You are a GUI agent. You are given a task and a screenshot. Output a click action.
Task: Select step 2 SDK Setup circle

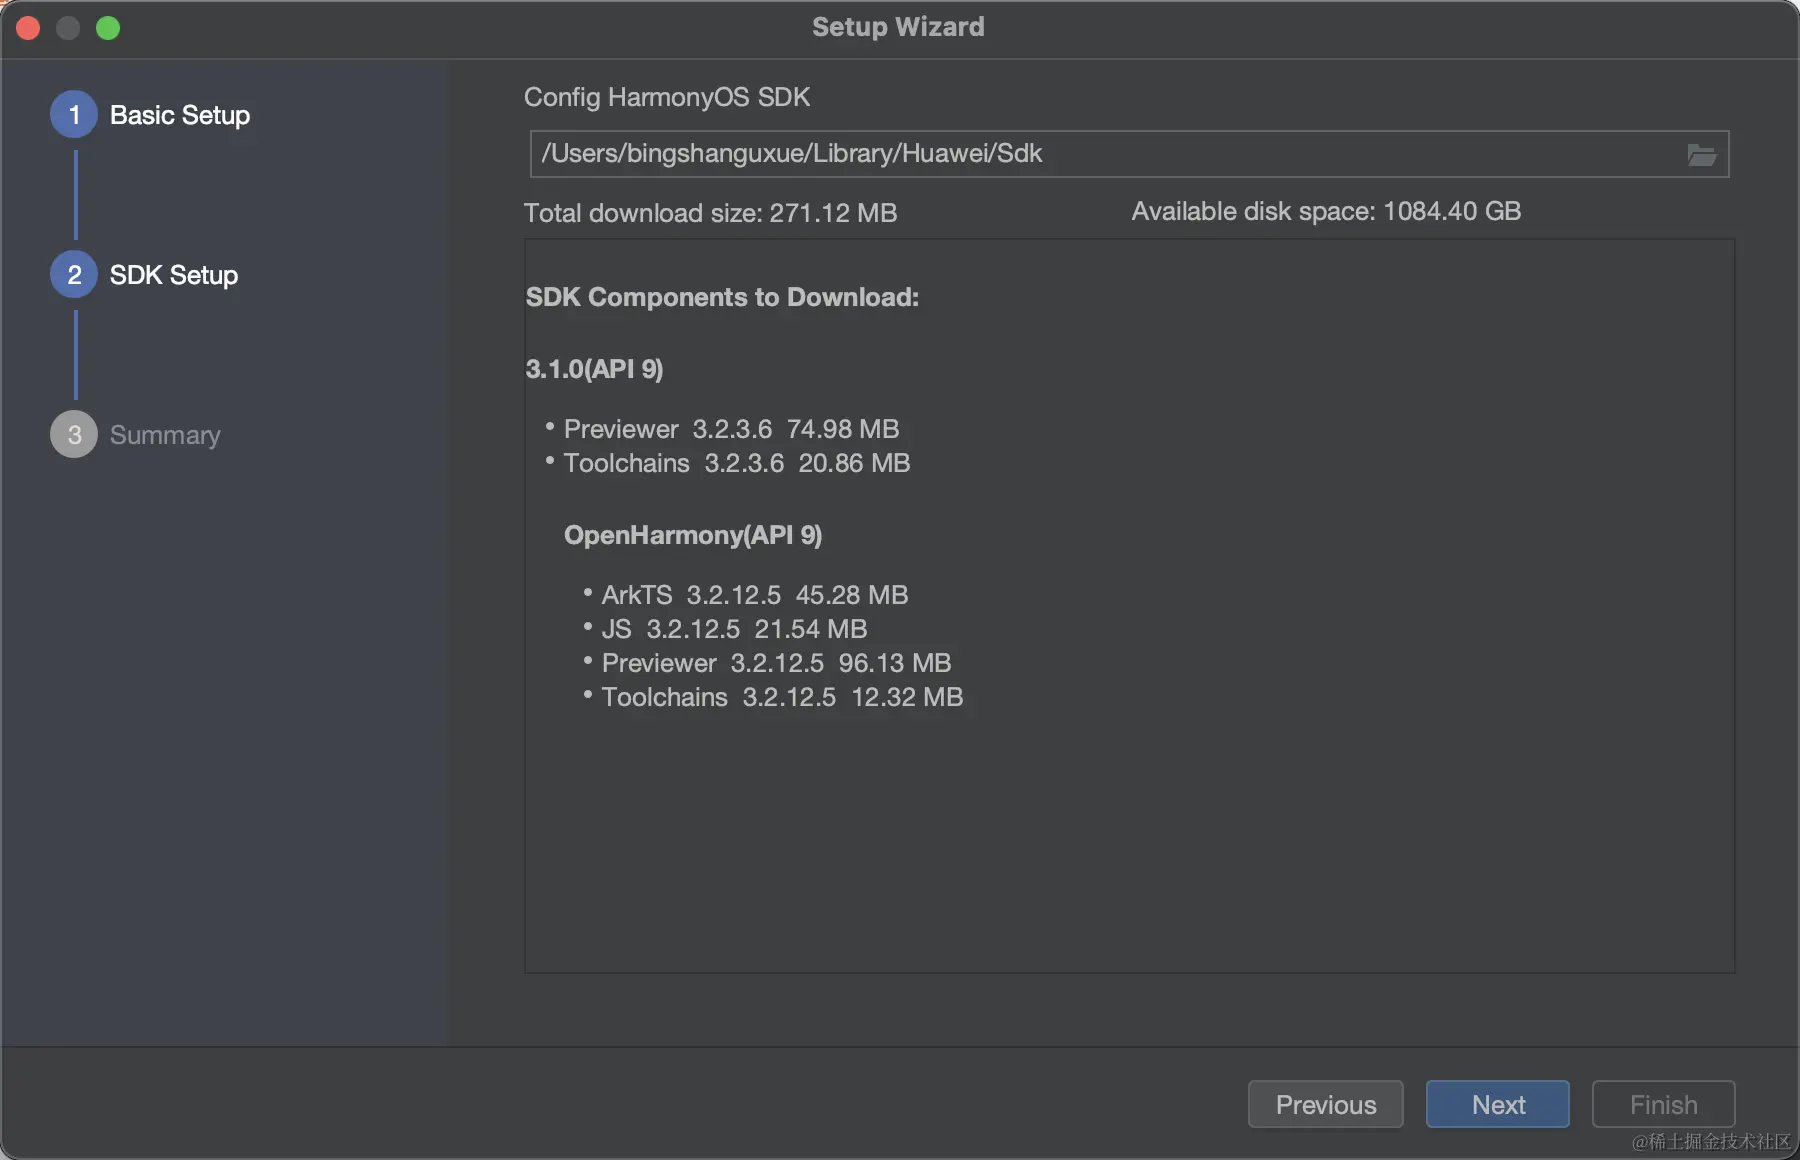(x=74, y=275)
